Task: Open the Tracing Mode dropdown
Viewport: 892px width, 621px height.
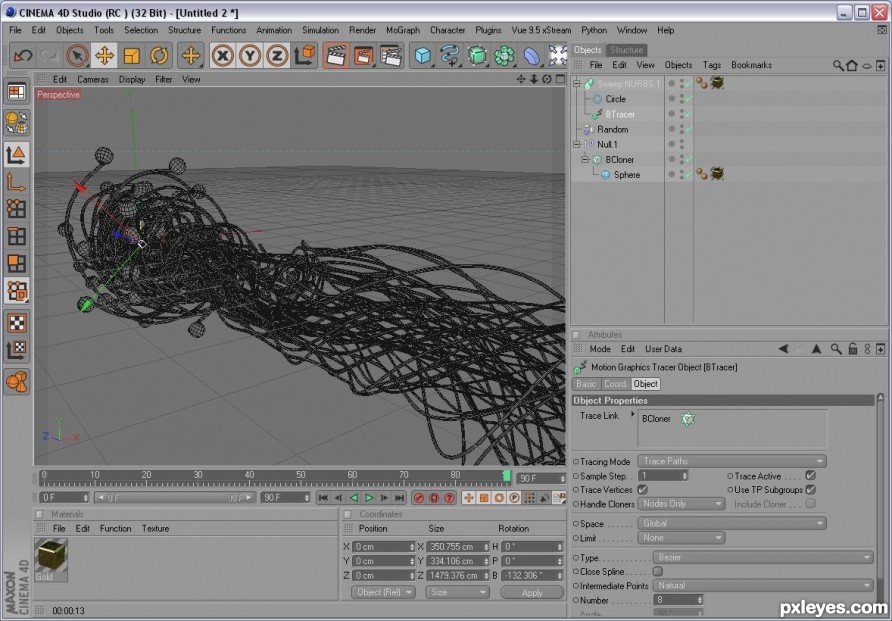Action: 732,461
